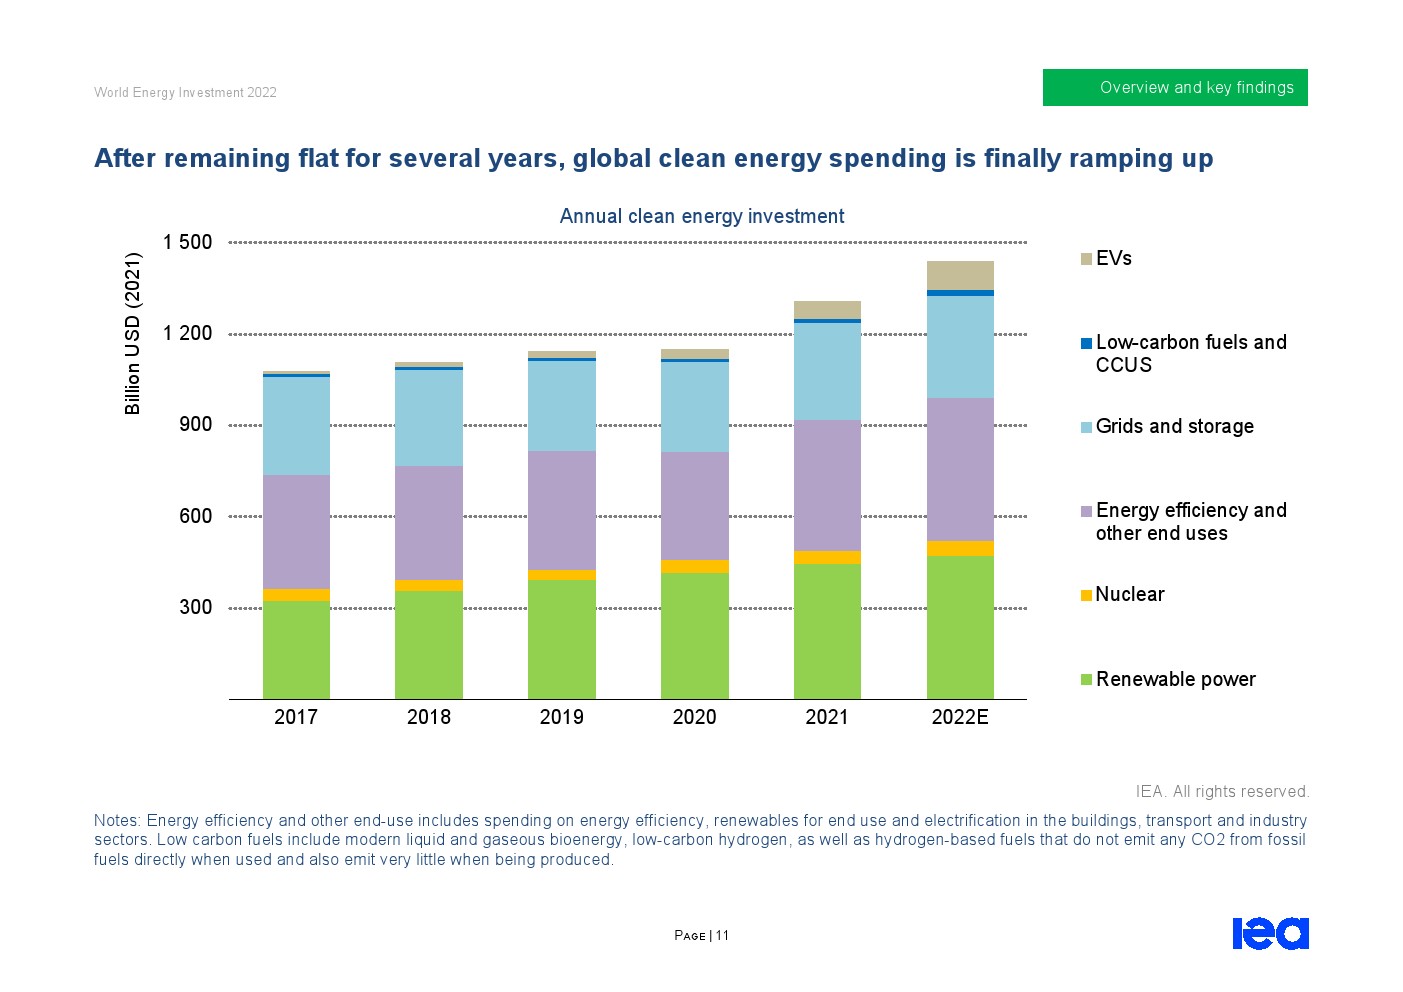1403x992 pixels.
Task: Click the Renewable power legend swatch
Action: (1086, 680)
